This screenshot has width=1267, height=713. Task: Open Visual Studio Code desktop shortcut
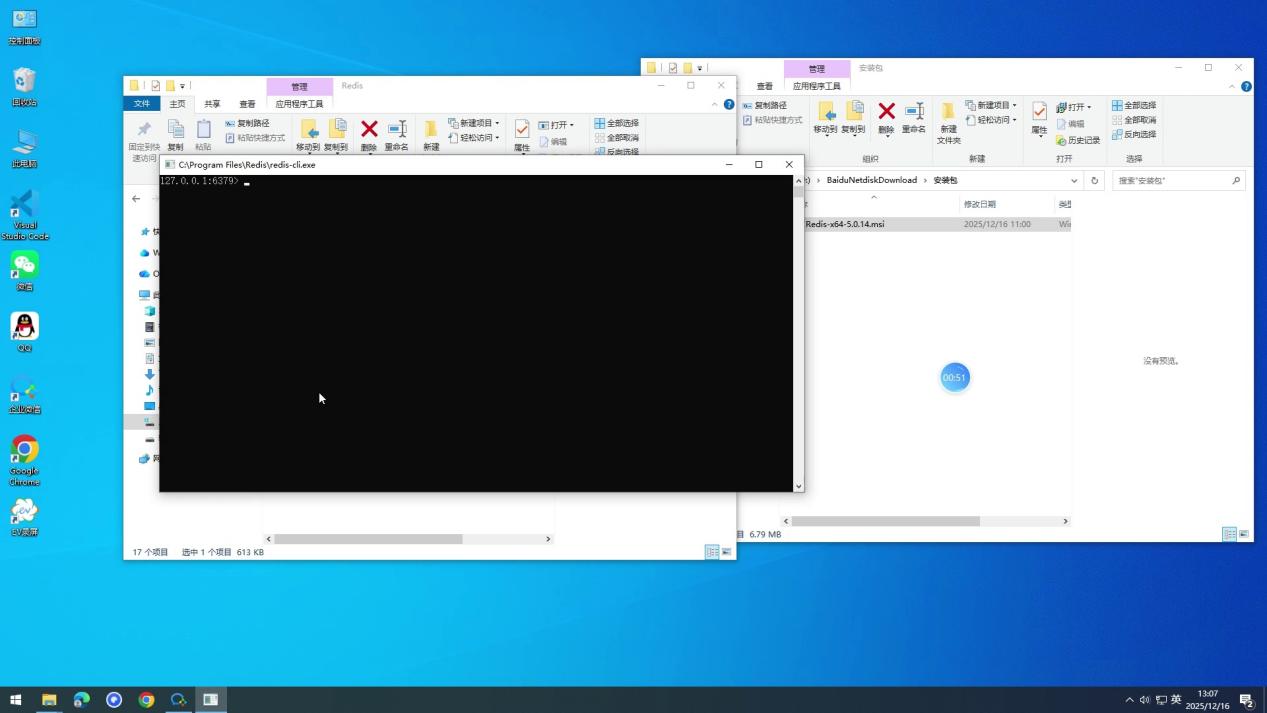tap(24, 214)
